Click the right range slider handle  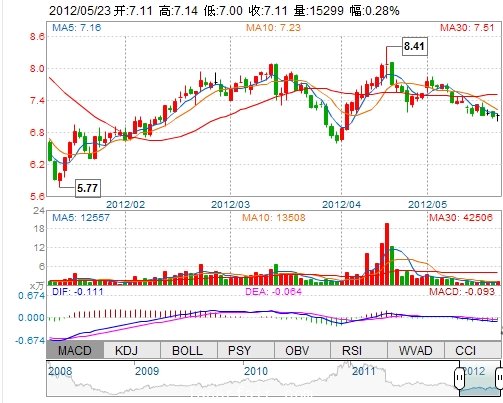[499, 378]
